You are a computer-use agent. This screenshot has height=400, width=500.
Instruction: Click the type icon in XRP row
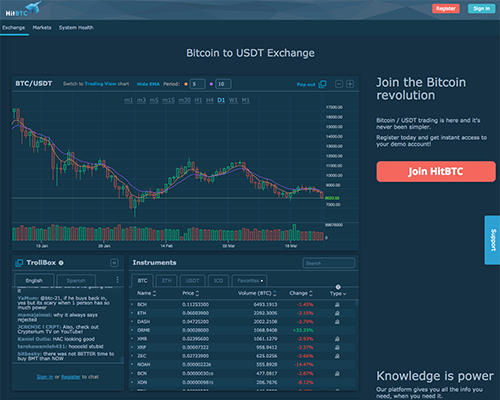tap(337, 347)
